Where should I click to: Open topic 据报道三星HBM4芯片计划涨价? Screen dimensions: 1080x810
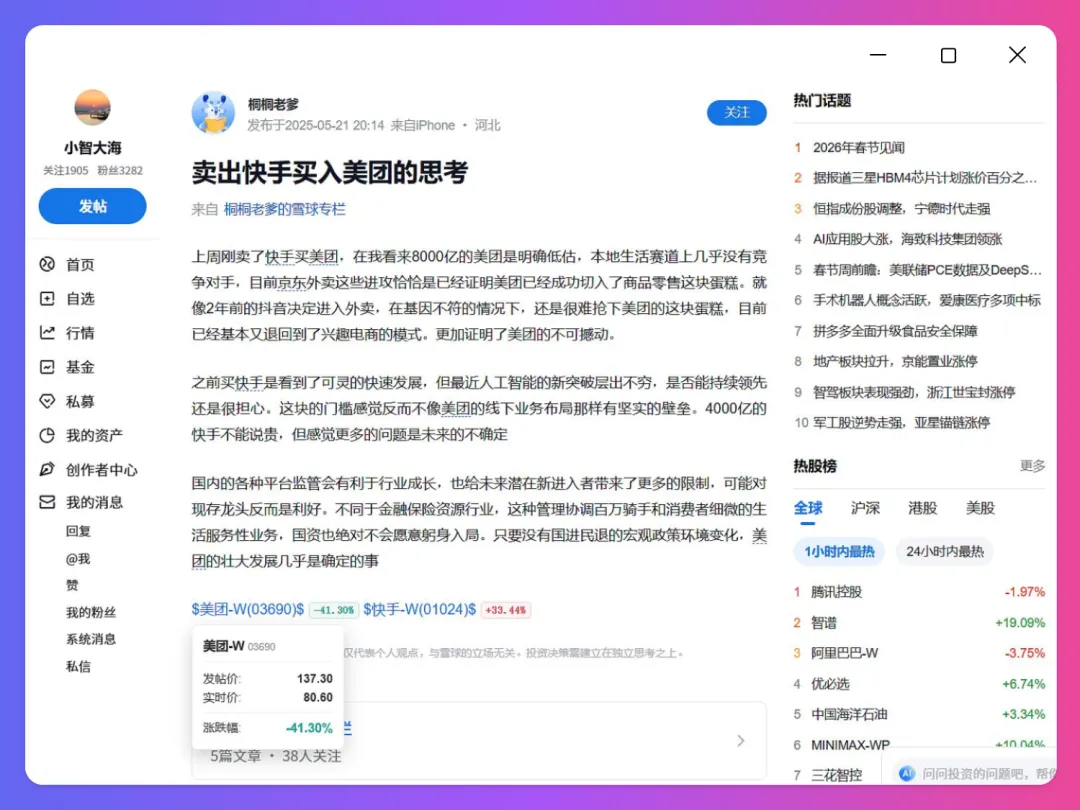click(x=925, y=178)
